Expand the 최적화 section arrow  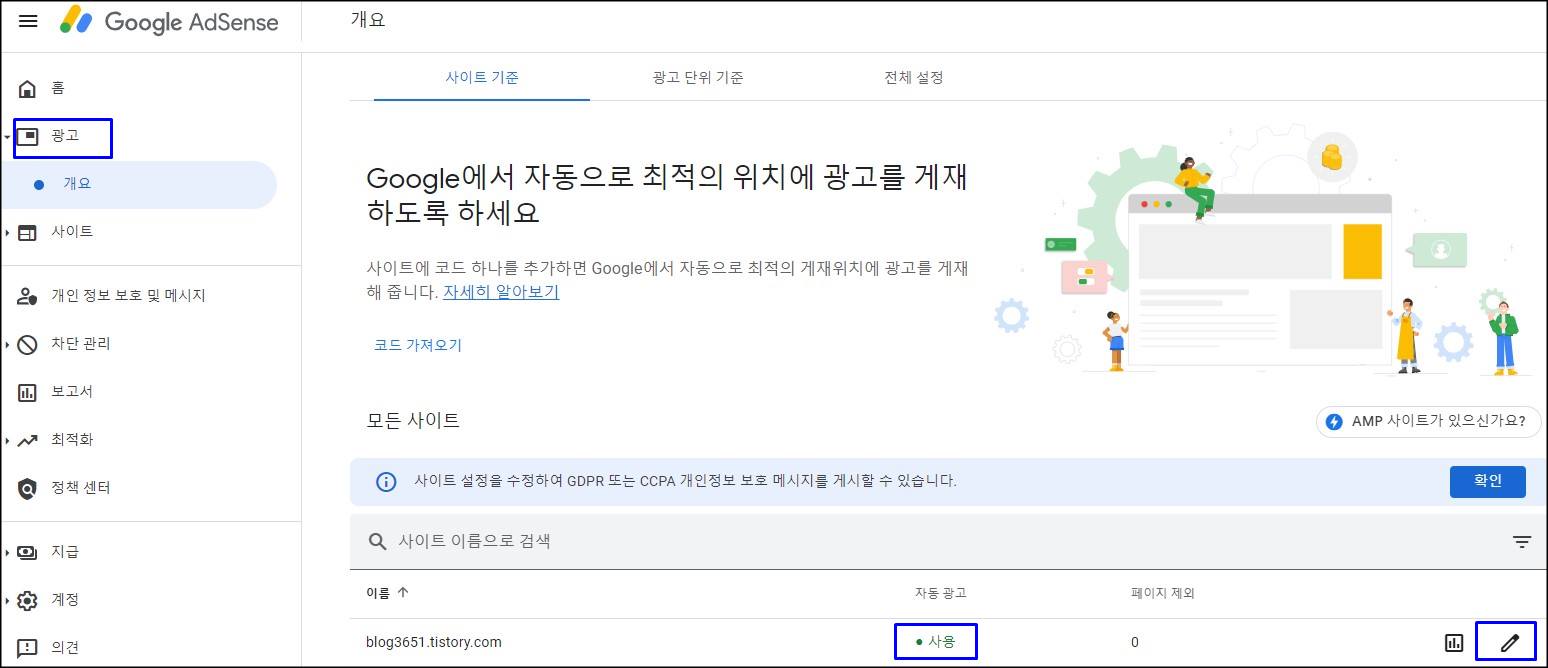(8, 440)
